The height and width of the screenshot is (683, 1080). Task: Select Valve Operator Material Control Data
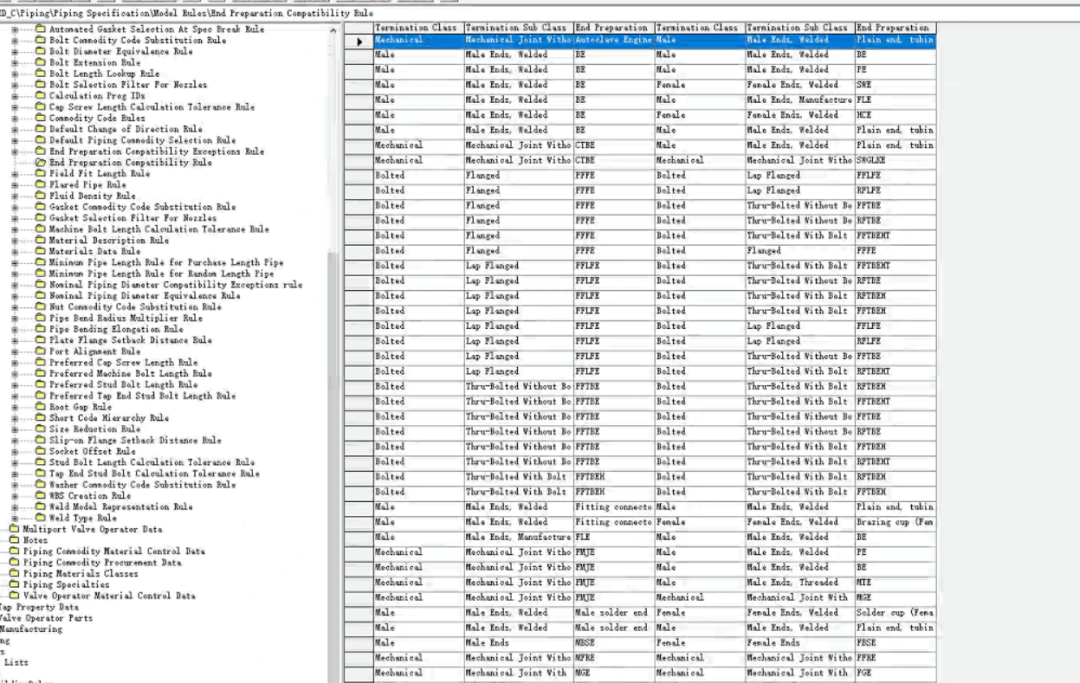click(x=109, y=596)
